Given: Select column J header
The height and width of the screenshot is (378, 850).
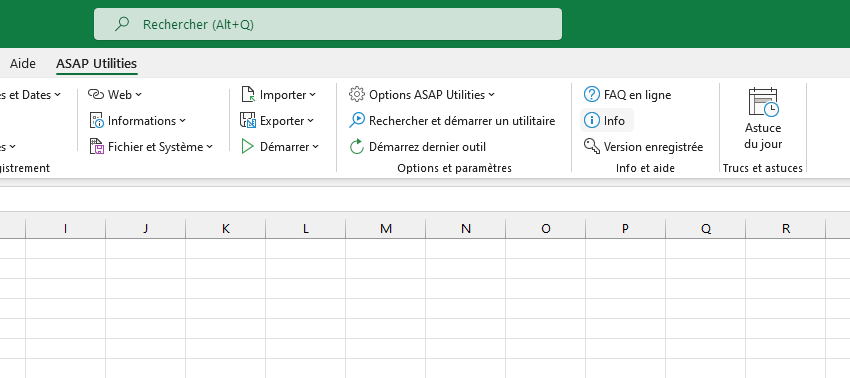Looking at the screenshot, I should tap(146, 229).
